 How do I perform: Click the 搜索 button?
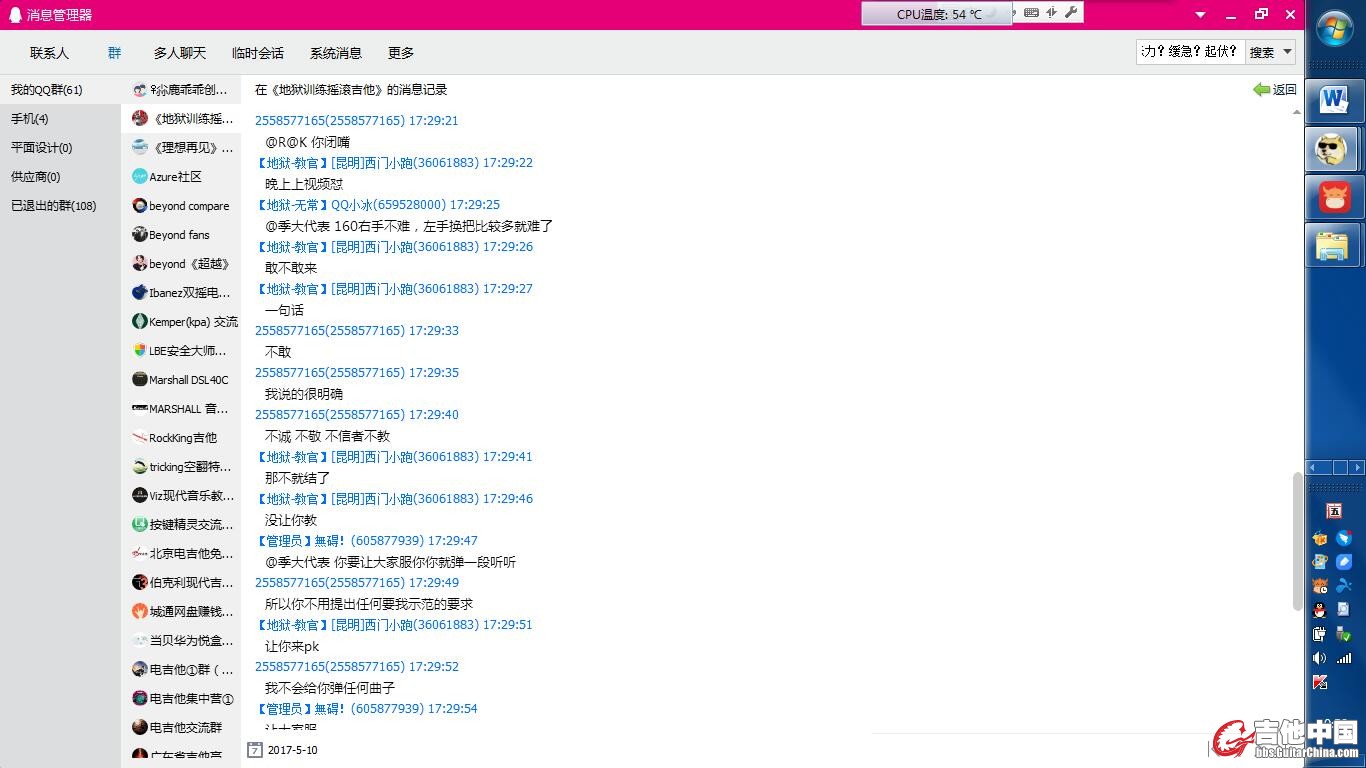(x=1262, y=52)
